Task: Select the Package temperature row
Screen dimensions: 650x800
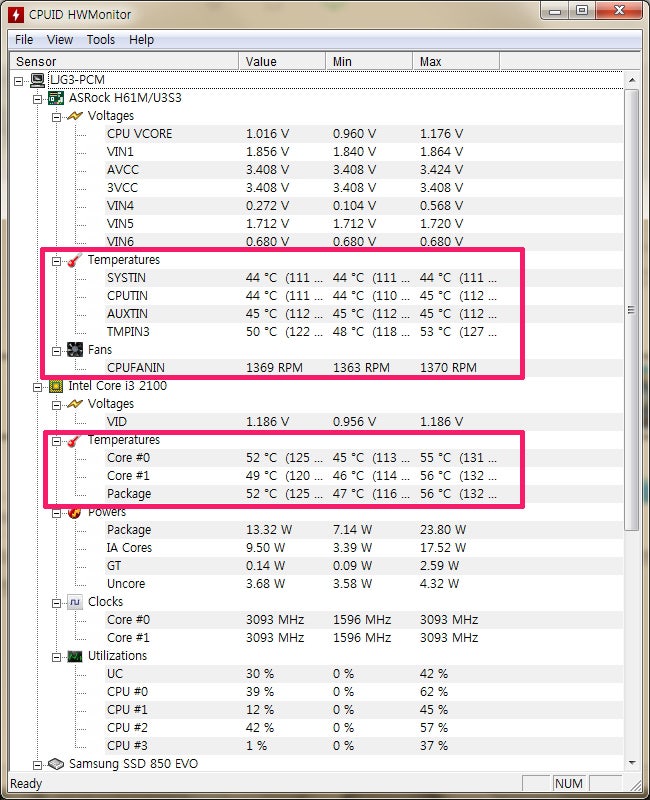Action: (364, 493)
